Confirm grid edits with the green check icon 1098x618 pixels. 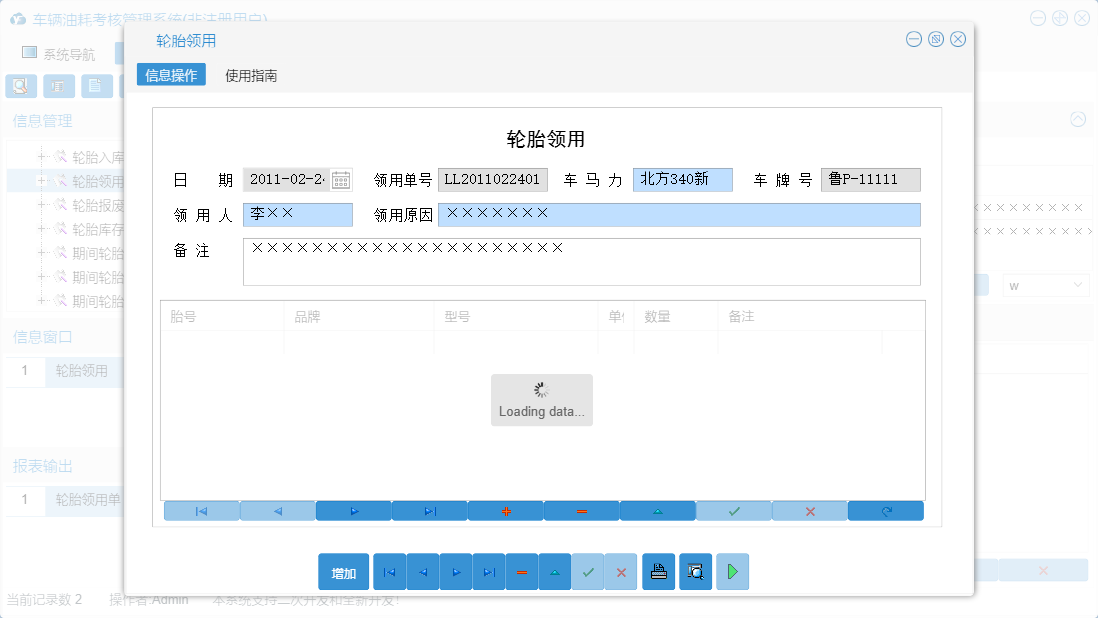(733, 510)
